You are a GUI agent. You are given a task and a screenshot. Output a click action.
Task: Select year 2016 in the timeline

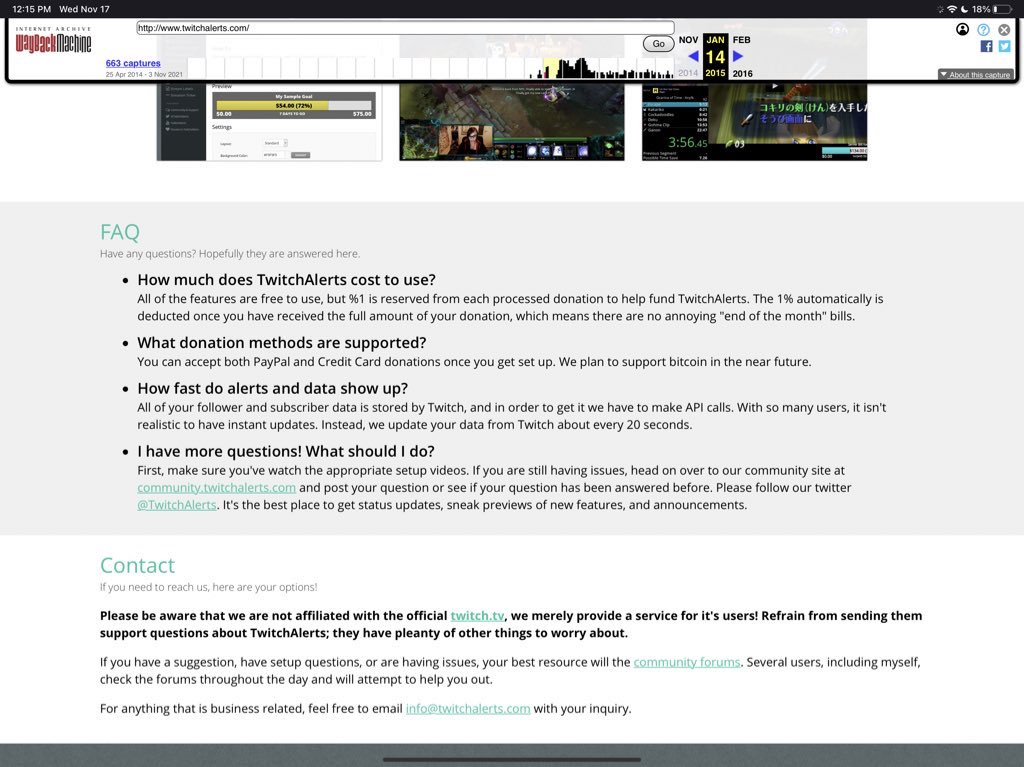[743, 73]
